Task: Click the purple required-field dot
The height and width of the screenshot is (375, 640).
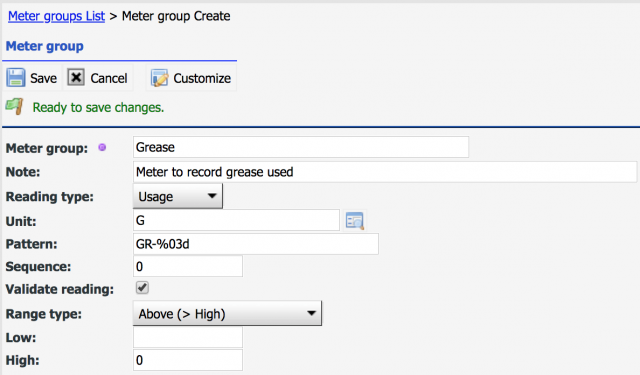Action: click(x=102, y=147)
